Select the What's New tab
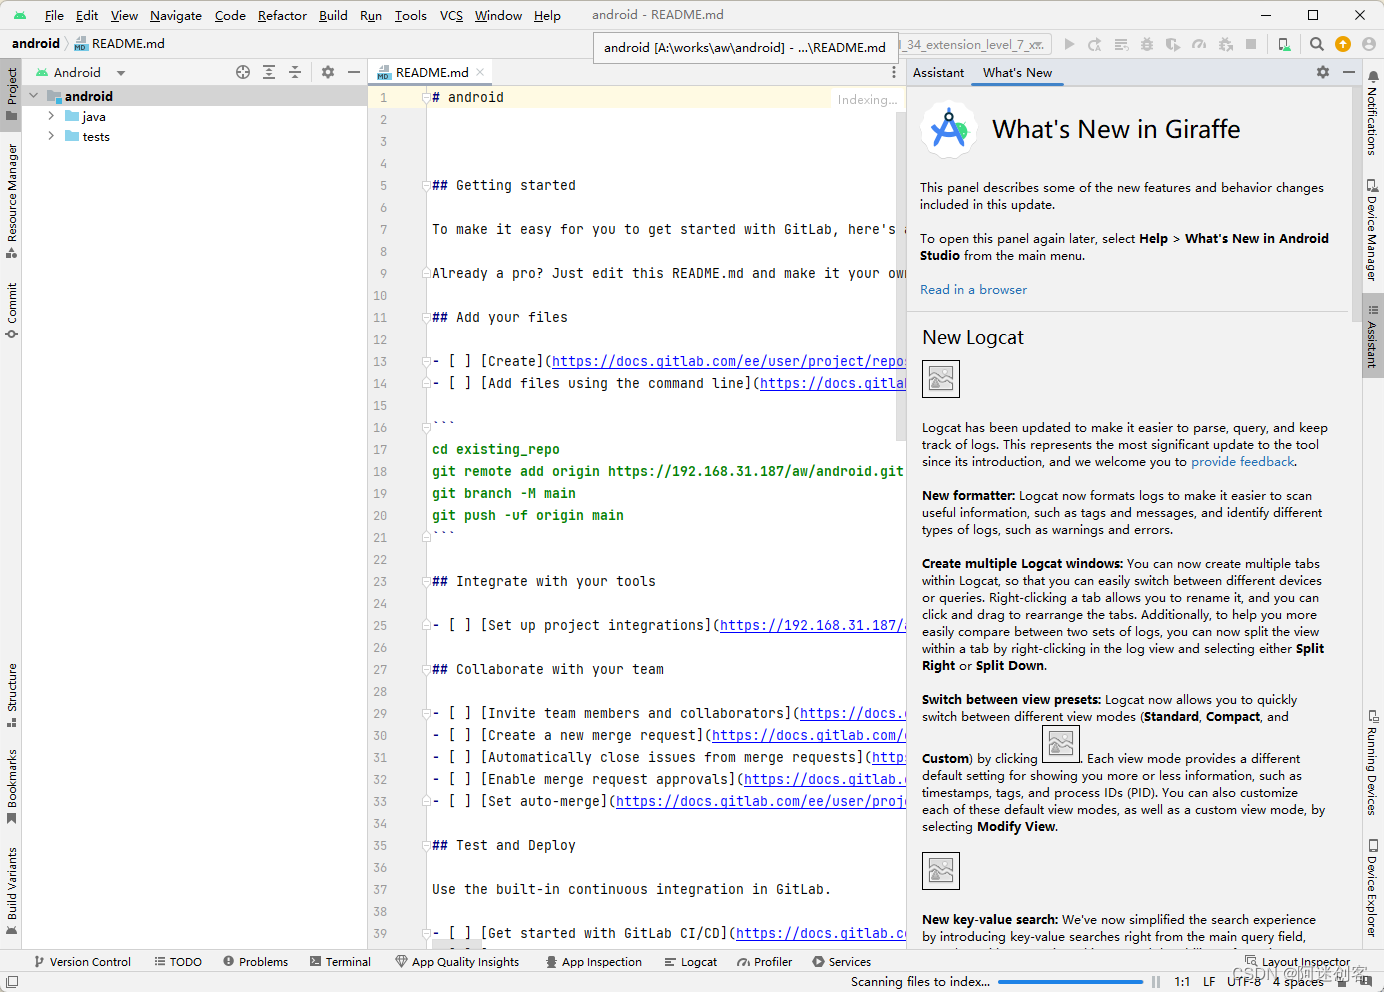 pyautogui.click(x=1017, y=72)
